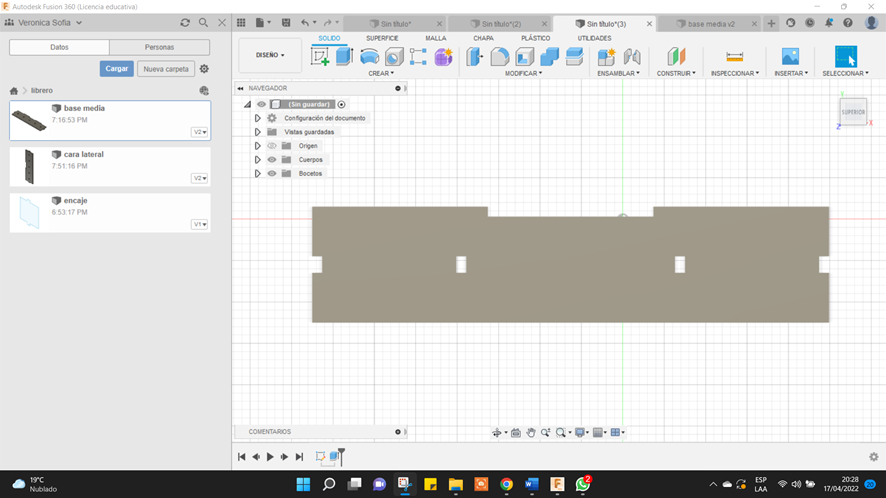The width and height of the screenshot is (886, 498).
Task: Select the Combine tool
Action: click(549, 57)
